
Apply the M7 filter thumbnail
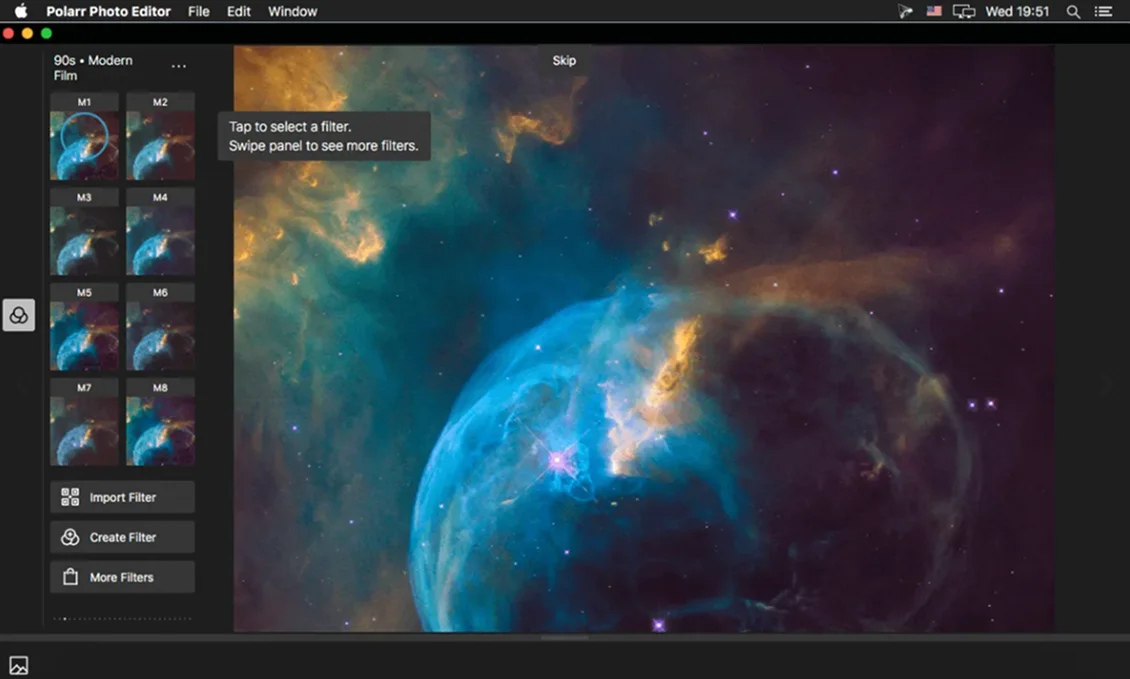84,422
